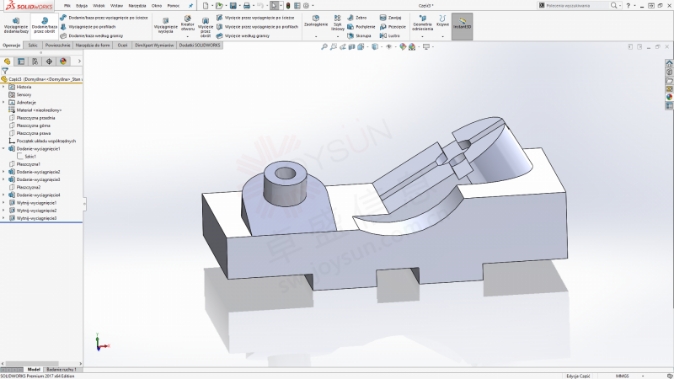
Task: Click the Edit appearance color ball icon
Action: (403, 47)
